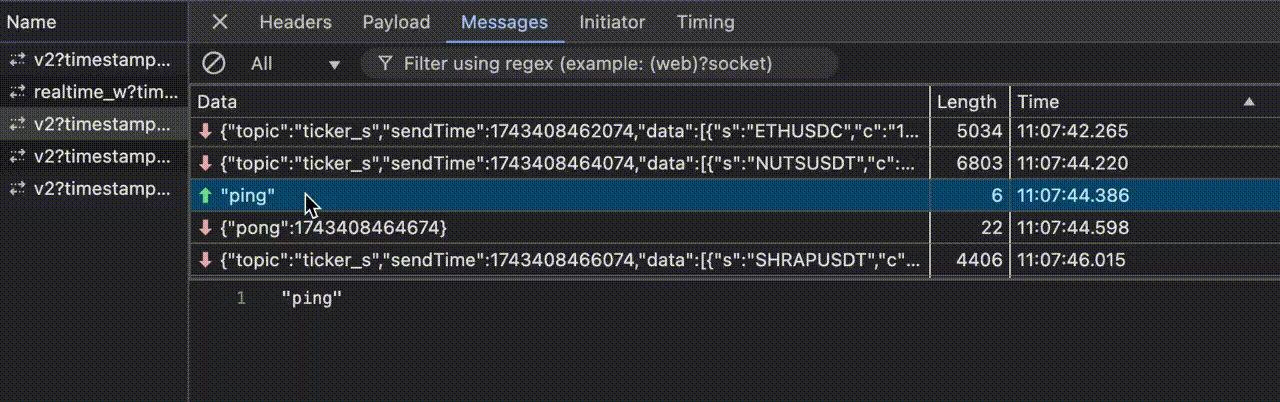Click the green sent arrow on ping row

pos(206,196)
